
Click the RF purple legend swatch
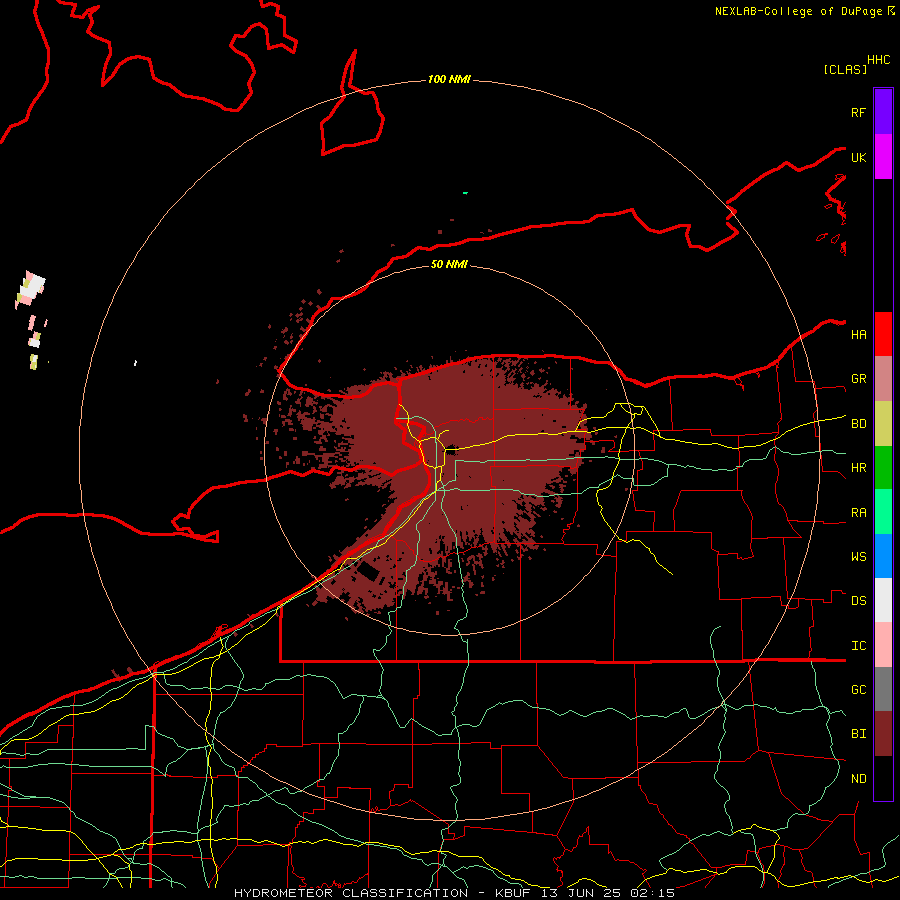click(x=883, y=112)
